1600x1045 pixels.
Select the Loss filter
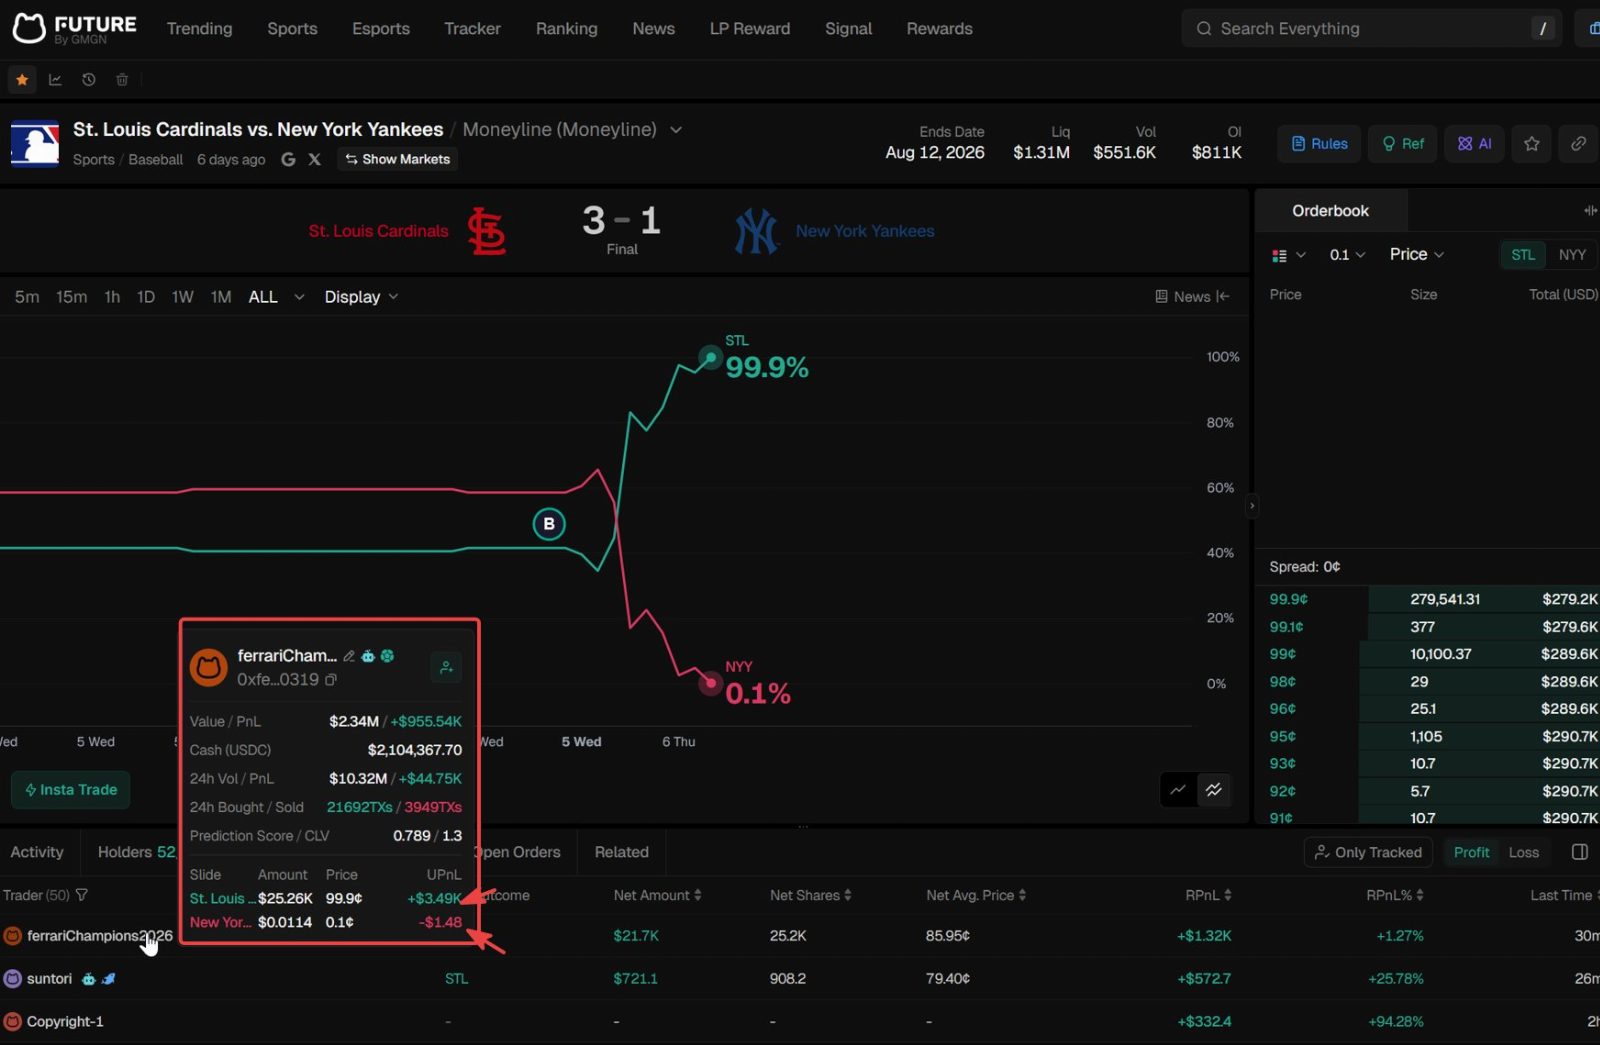pos(1524,852)
